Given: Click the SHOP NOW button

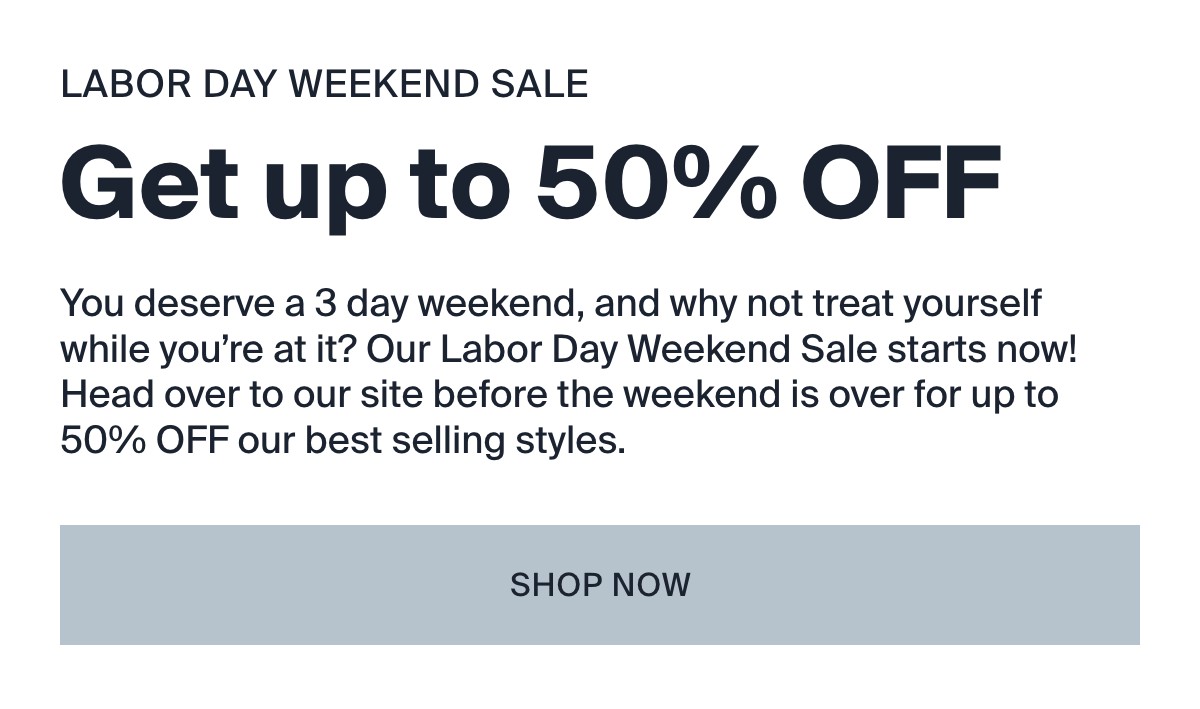Looking at the screenshot, I should coord(599,585).
